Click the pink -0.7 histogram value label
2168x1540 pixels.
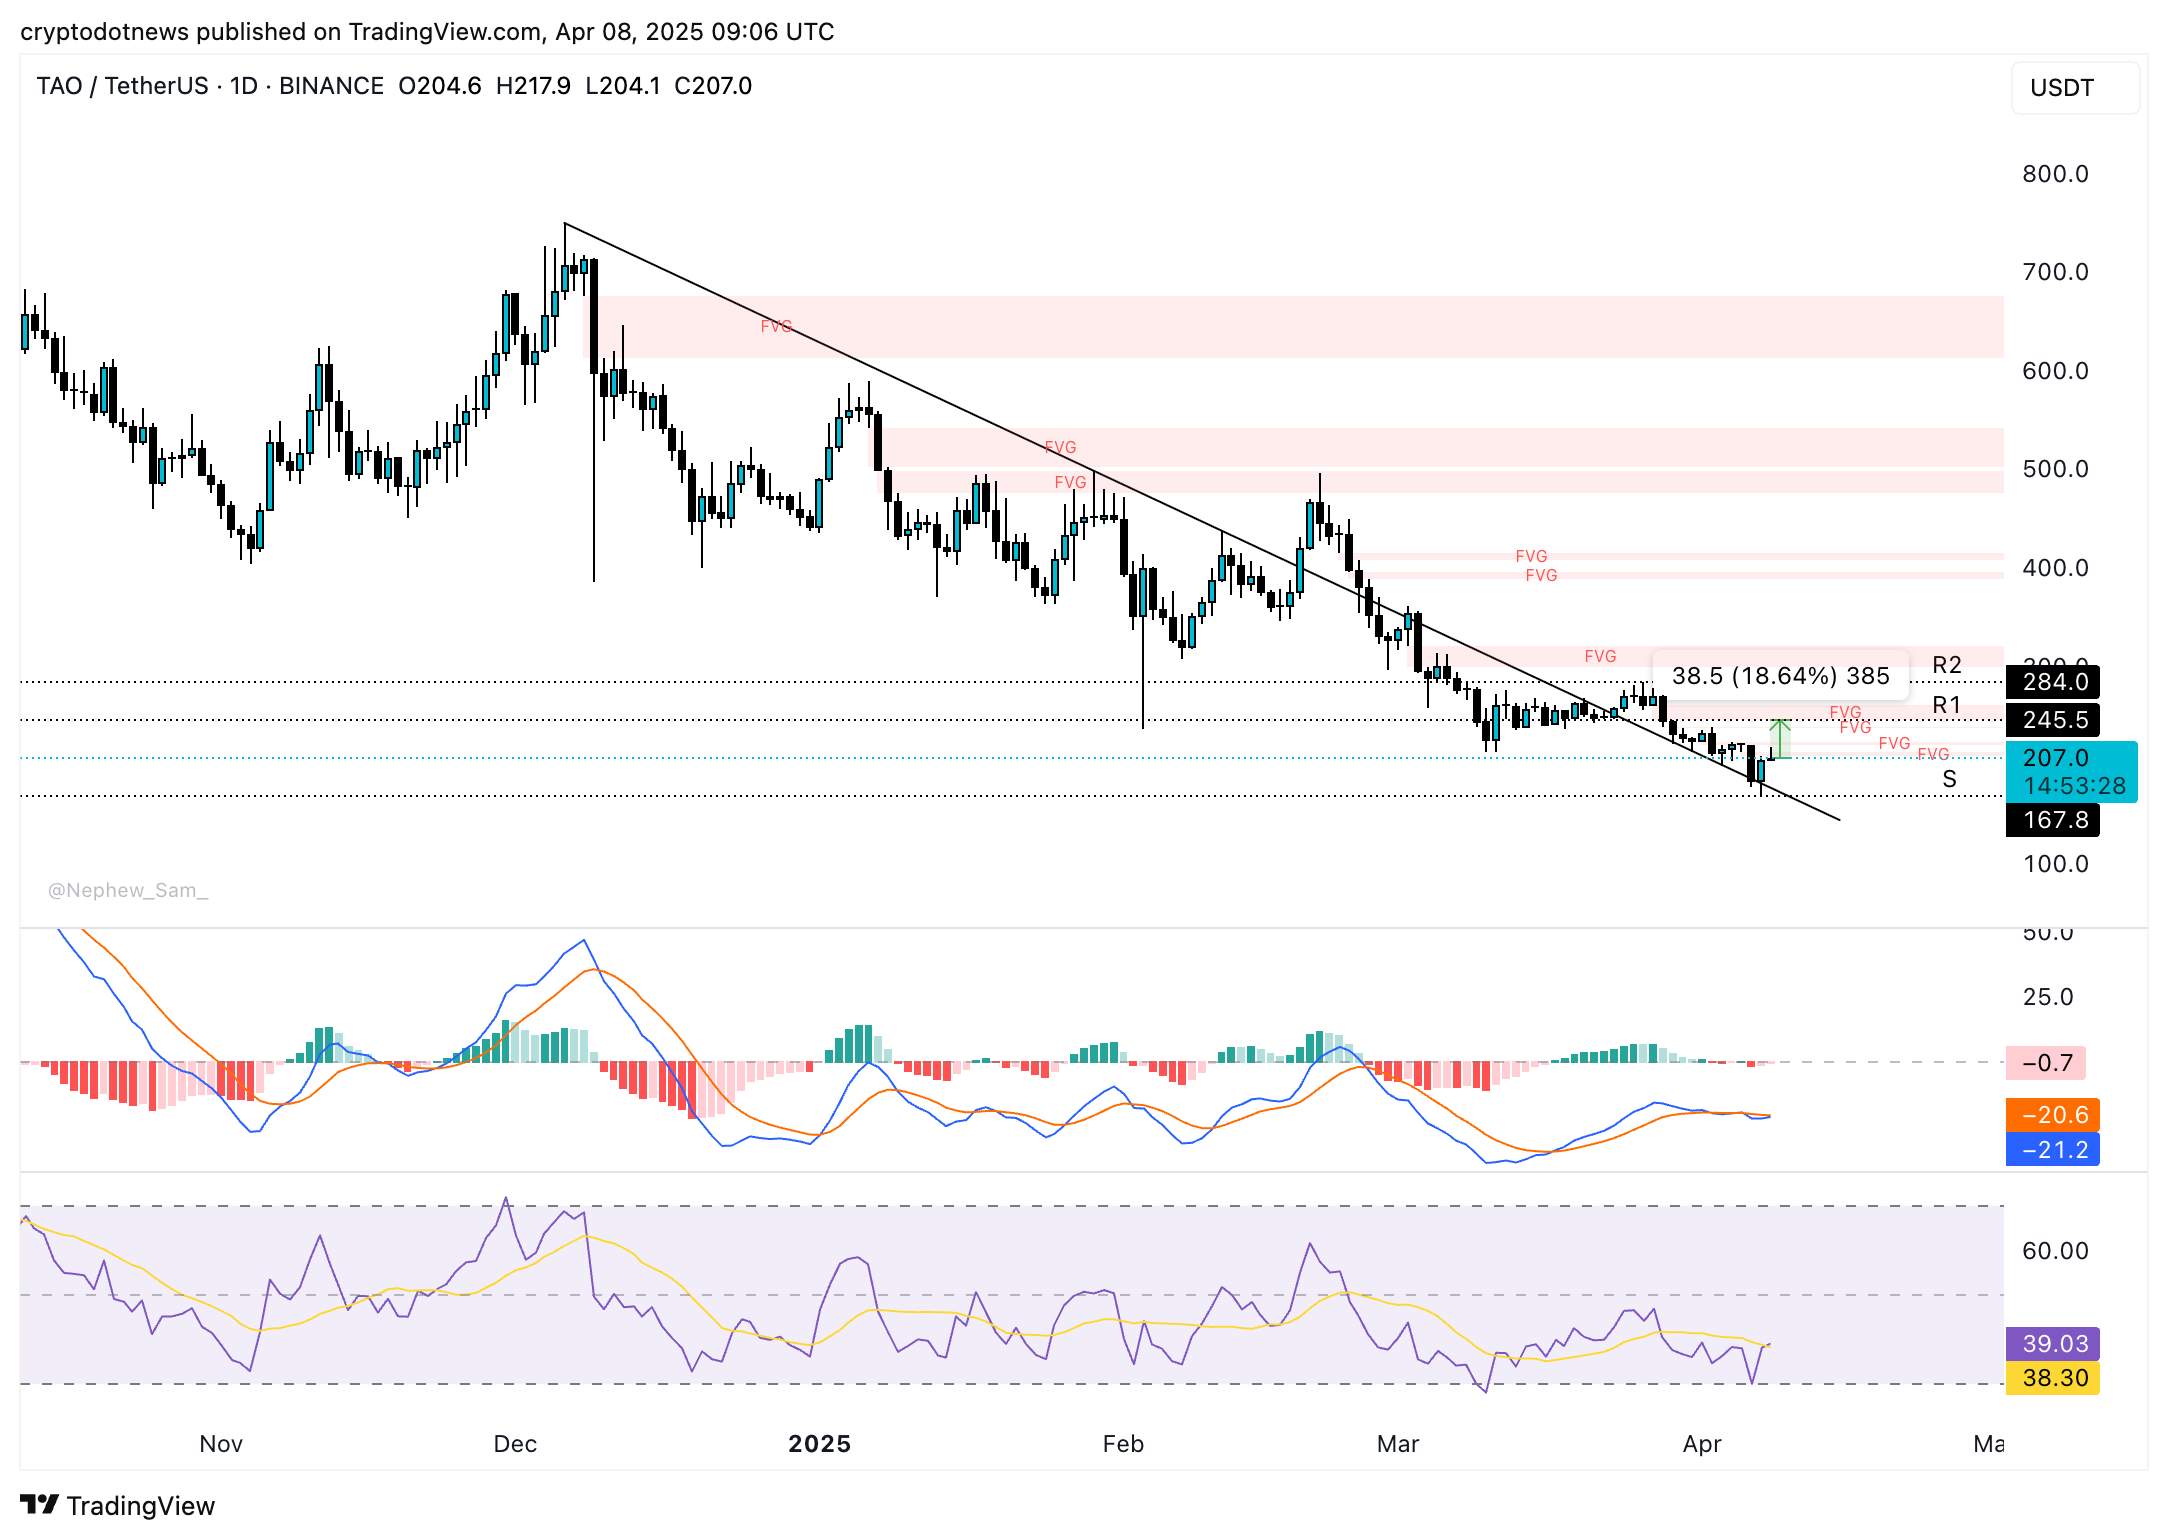pos(2046,1063)
